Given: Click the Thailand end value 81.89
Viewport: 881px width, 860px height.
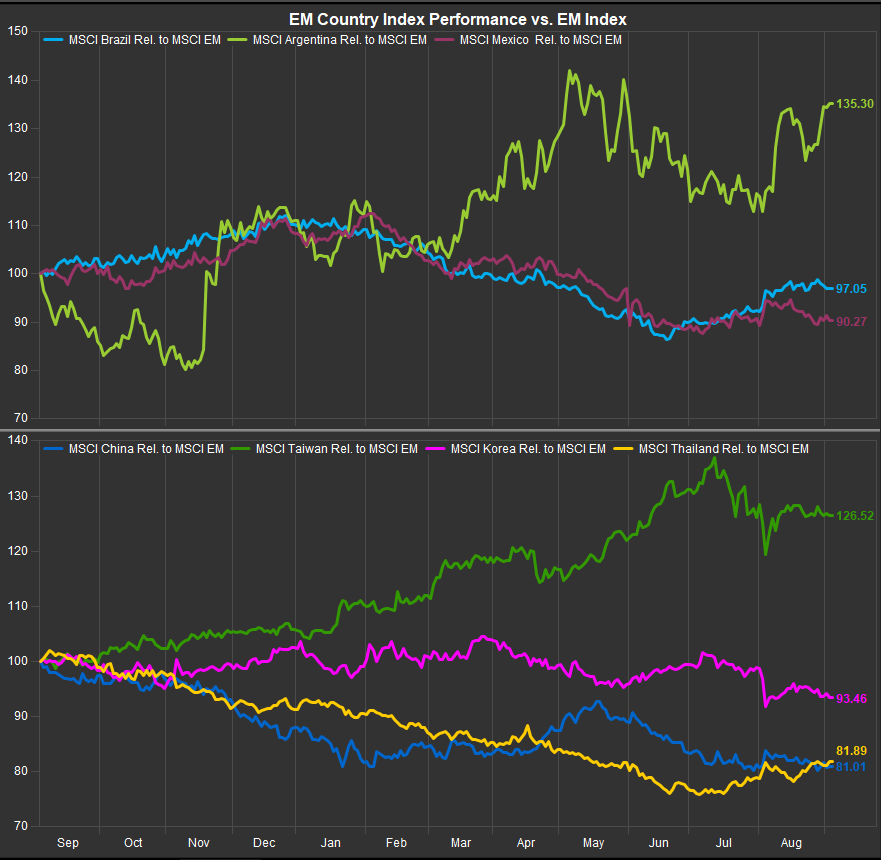Looking at the screenshot, I should (x=851, y=751).
